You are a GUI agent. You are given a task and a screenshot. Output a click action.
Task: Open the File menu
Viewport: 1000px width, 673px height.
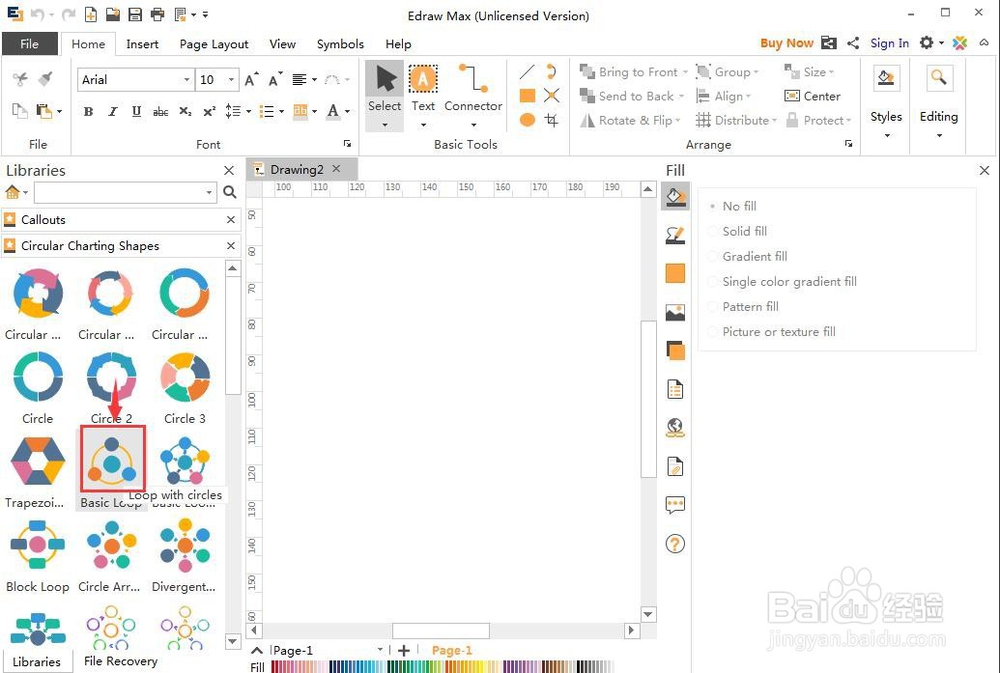tap(29, 44)
